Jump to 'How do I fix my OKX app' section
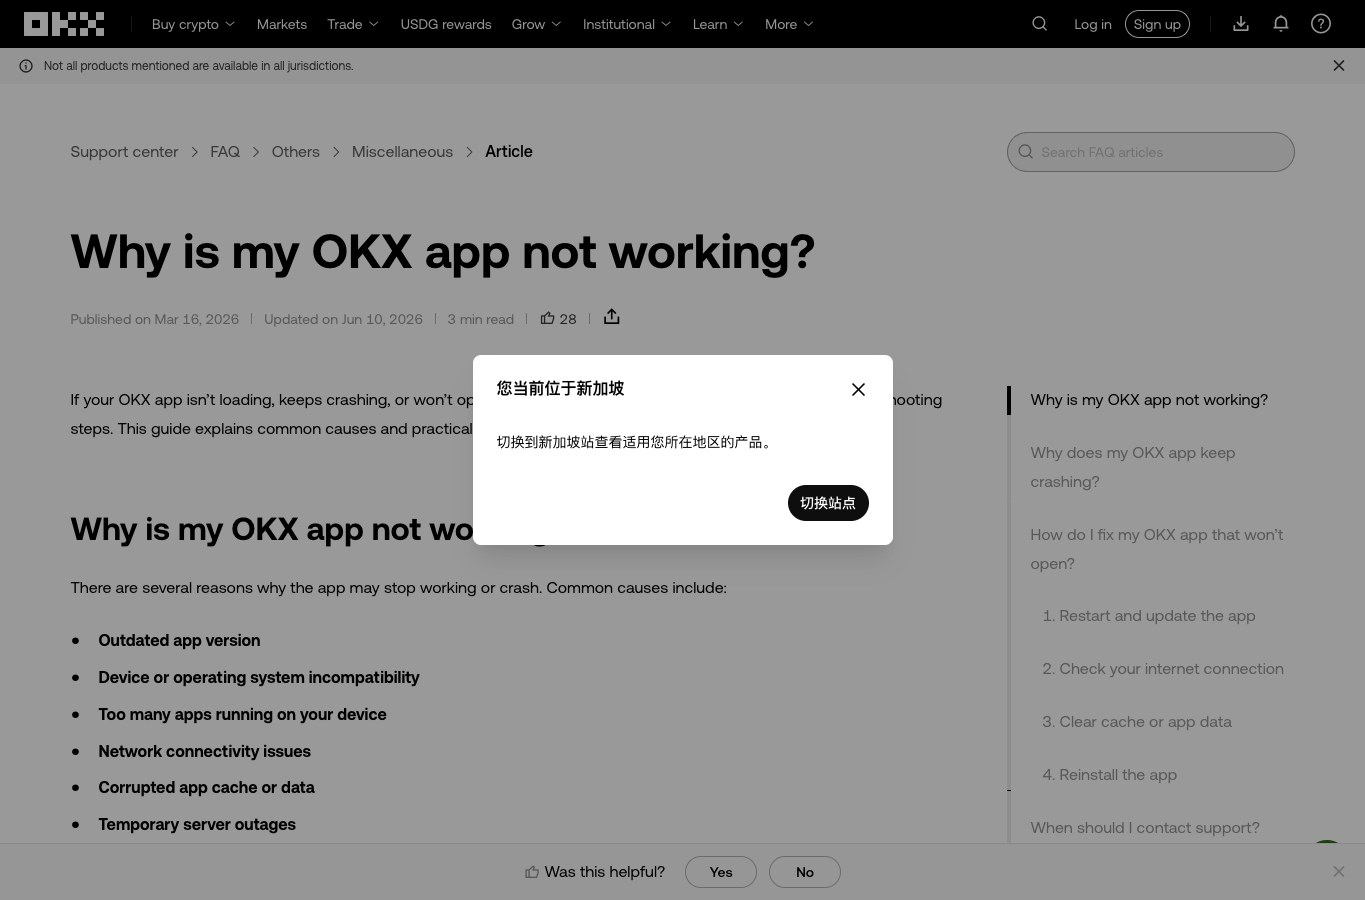The height and width of the screenshot is (900, 1365). (x=1157, y=549)
